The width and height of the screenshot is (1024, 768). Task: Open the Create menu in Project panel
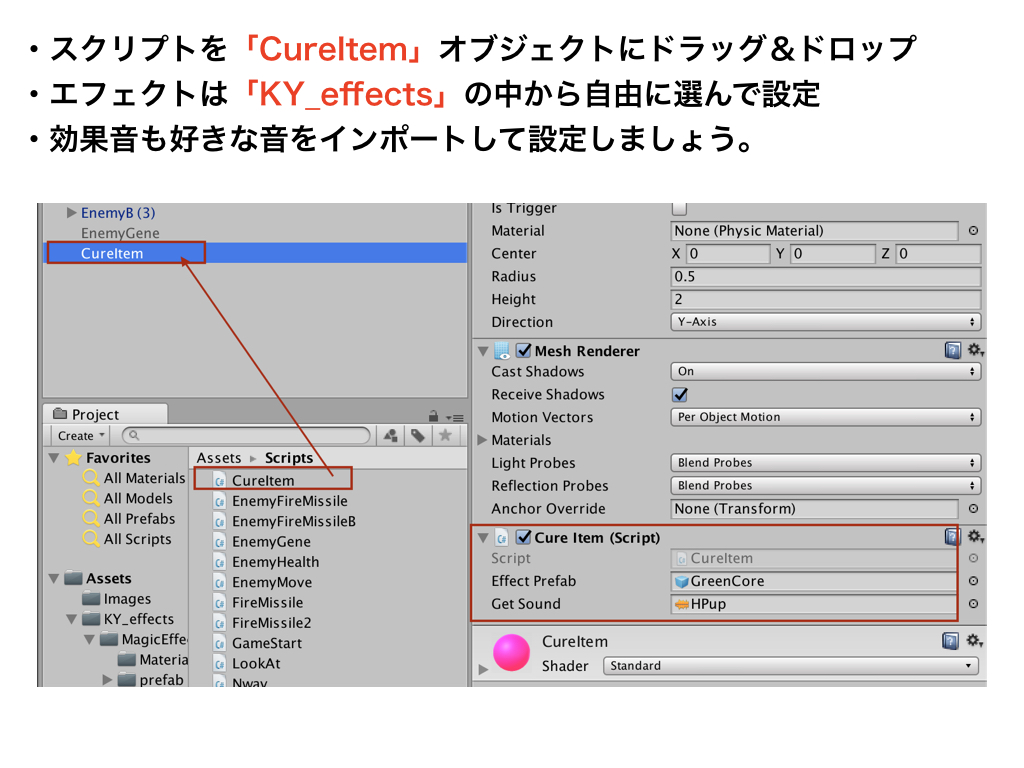point(80,436)
